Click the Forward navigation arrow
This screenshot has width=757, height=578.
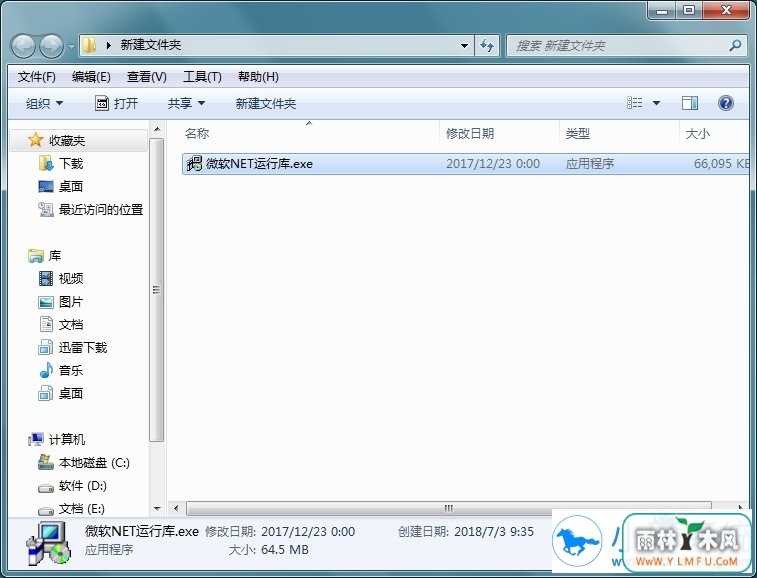click(51, 46)
